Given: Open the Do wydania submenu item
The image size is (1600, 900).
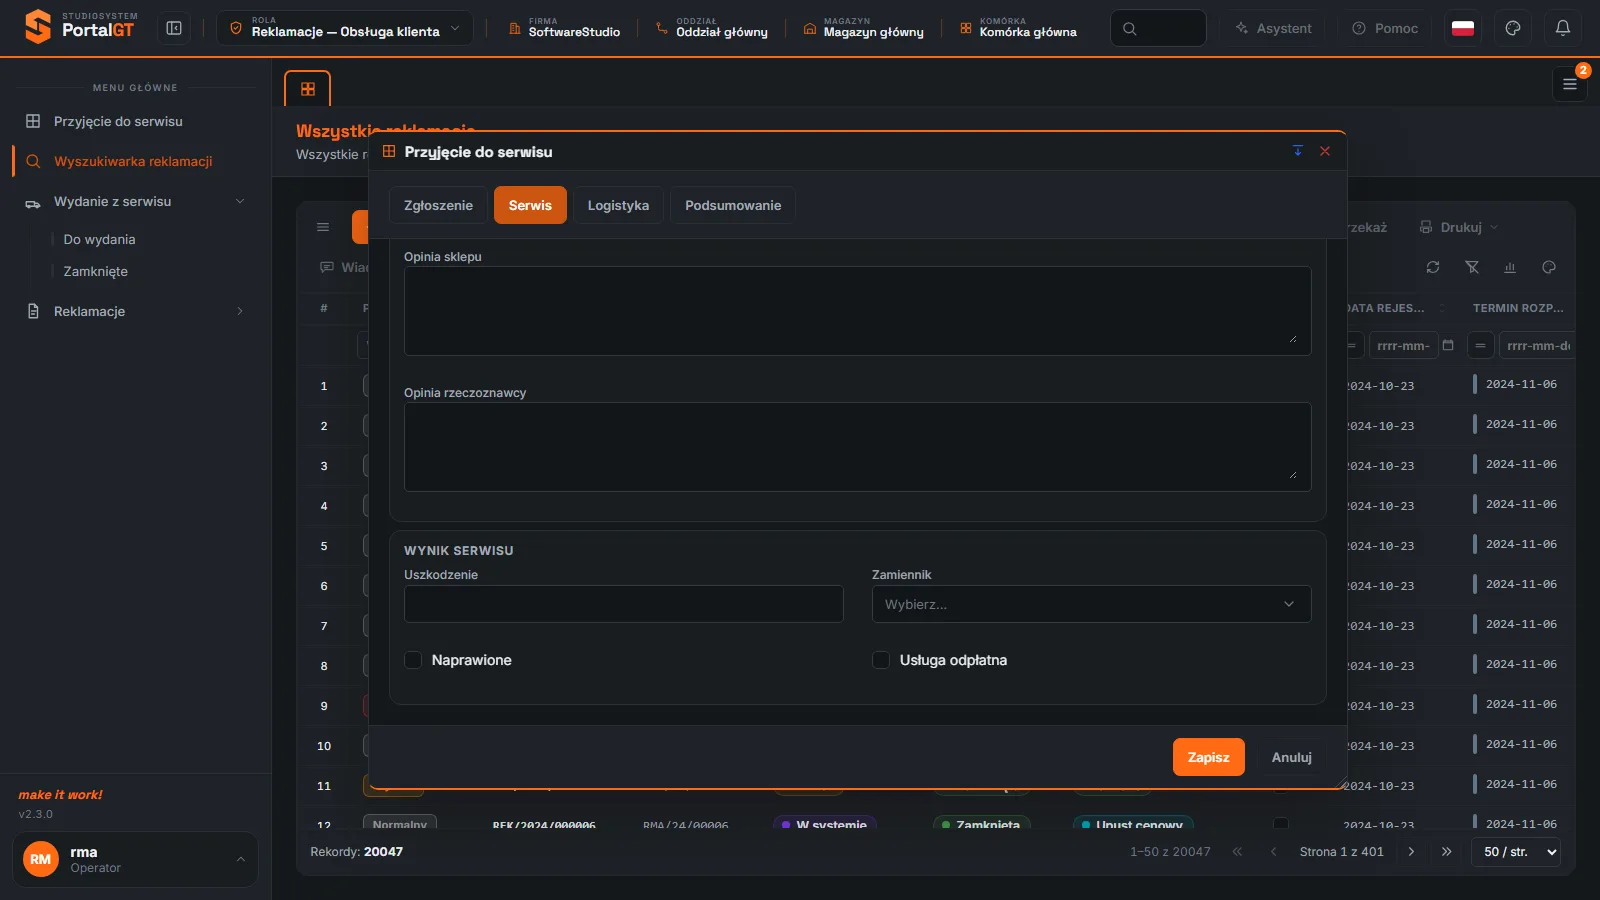Looking at the screenshot, I should (99, 239).
